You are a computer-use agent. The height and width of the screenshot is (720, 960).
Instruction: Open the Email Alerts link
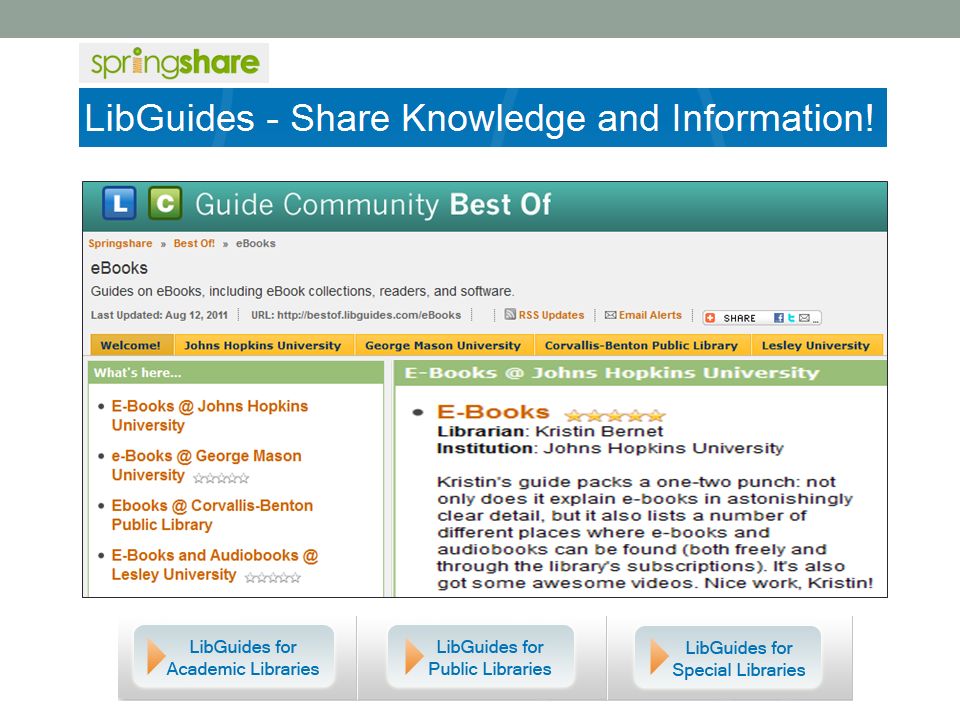(650, 315)
